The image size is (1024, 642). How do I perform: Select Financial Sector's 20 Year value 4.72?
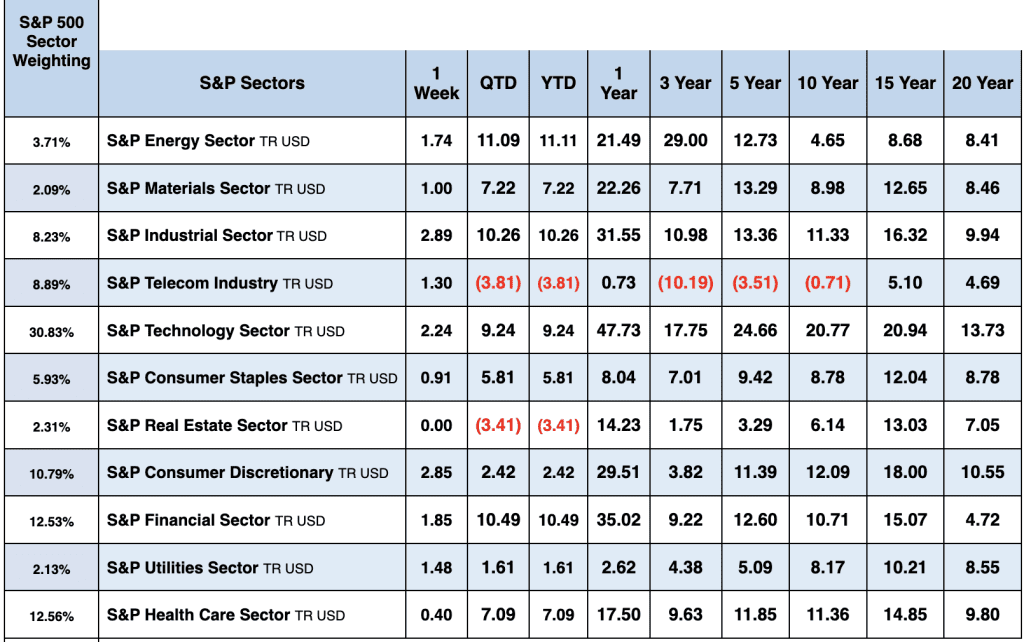click(982, 520)
